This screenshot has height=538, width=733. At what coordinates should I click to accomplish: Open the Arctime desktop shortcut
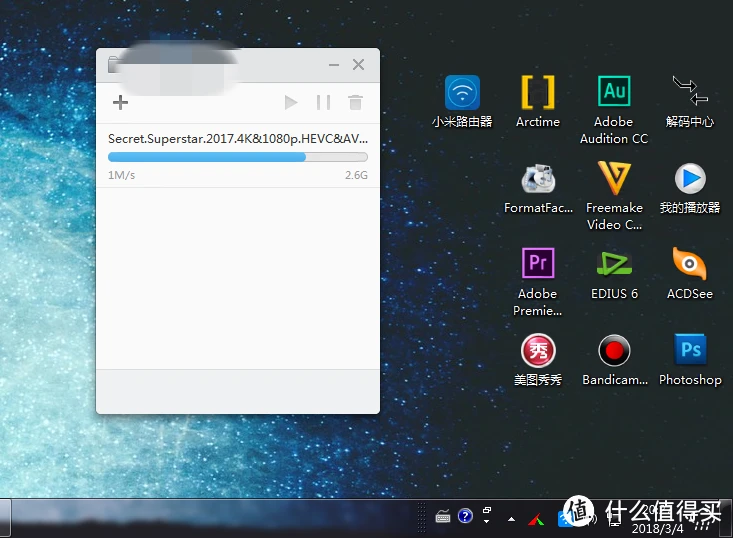pyautogui.click(x=538, y=102)
